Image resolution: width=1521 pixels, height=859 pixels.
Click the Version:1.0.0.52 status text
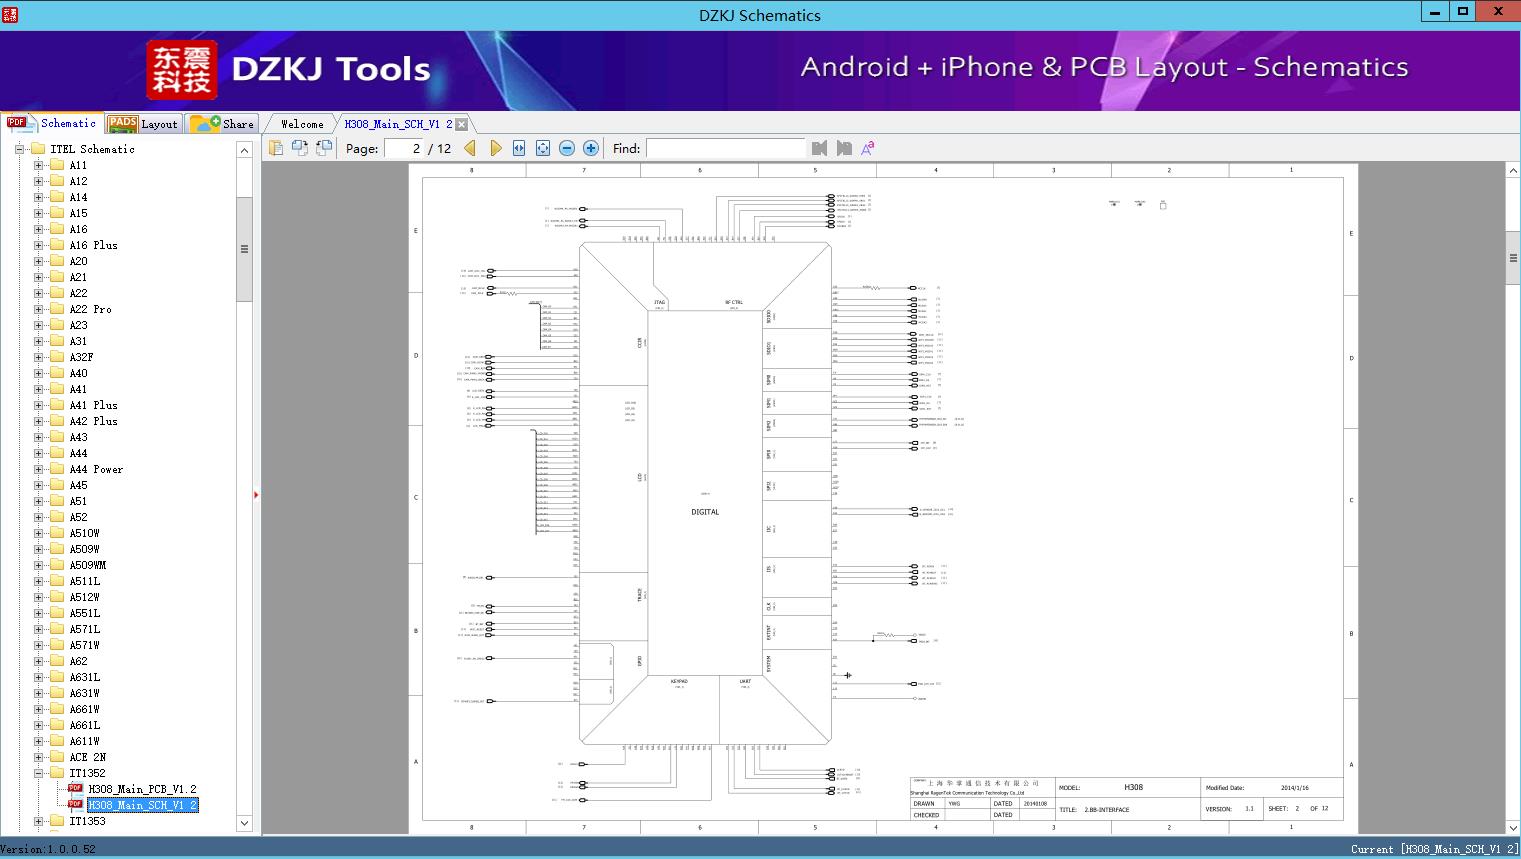coord(48,849)
